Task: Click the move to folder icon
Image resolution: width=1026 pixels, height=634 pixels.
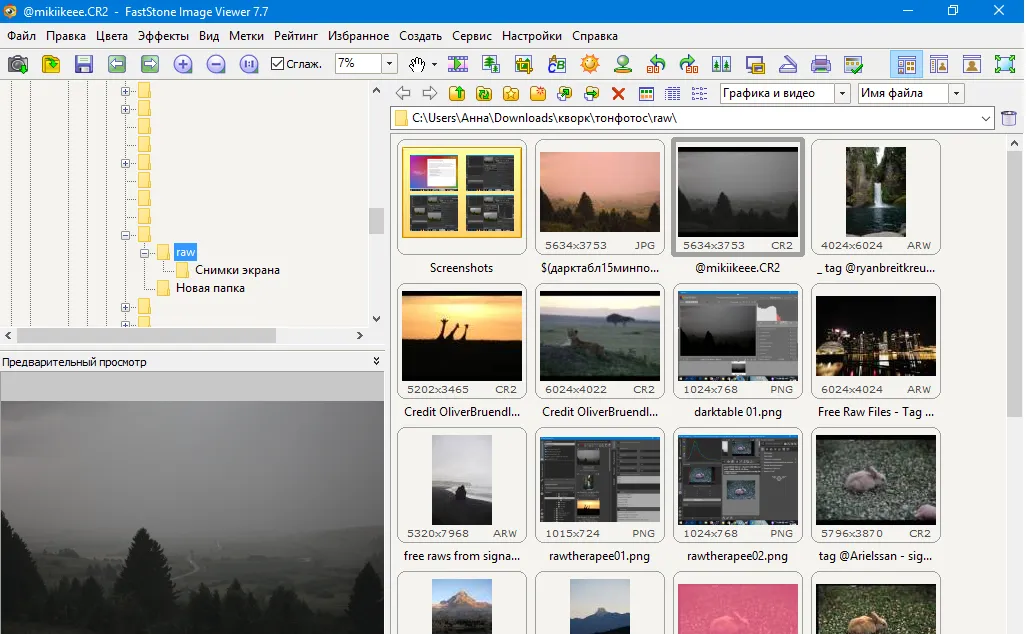Action: coord(591,94)
